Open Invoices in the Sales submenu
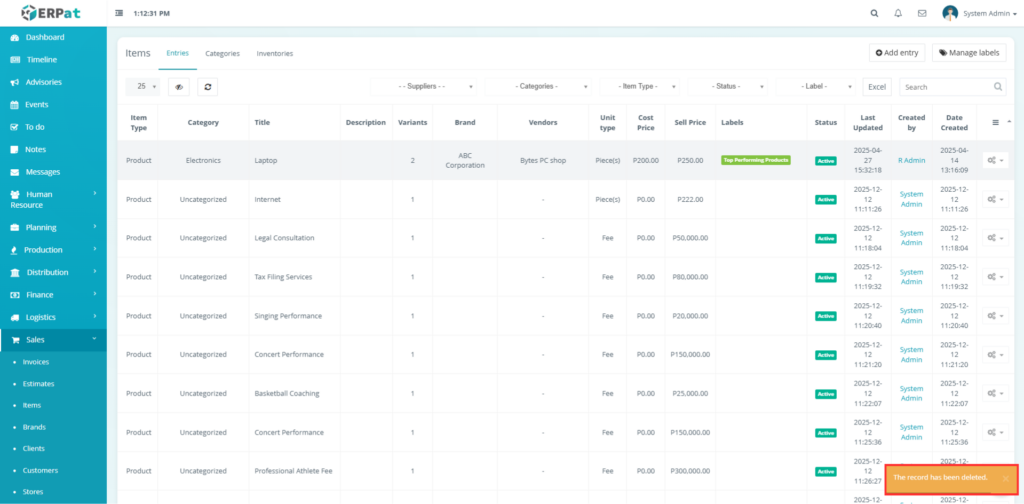This screenshot has width=1024, height=504. 36,362
